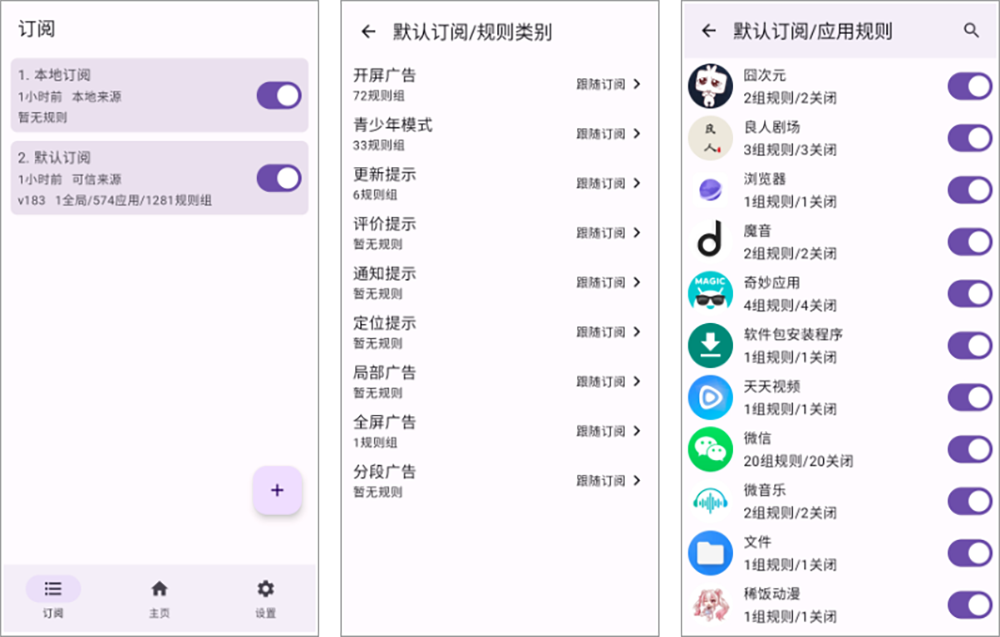
Task: Select the 软件包安装程序 app icon
Action: [710, 343]
